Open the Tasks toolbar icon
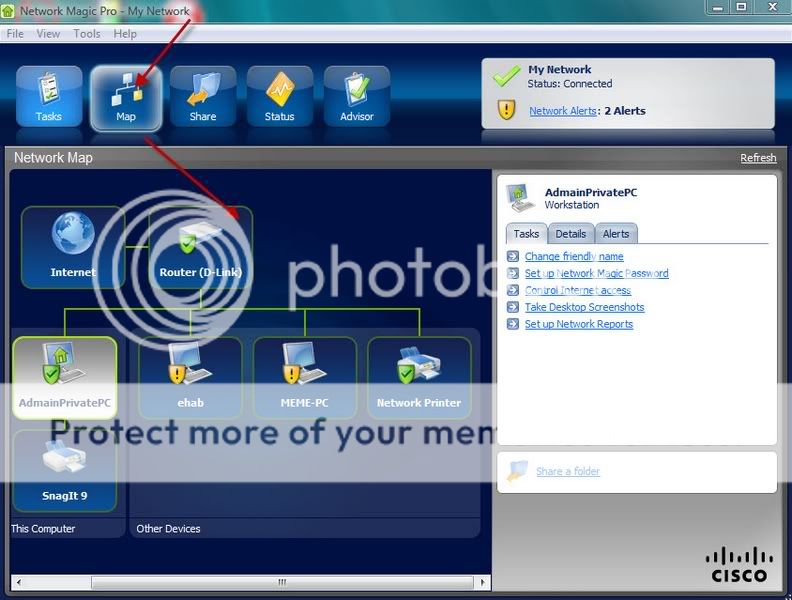The image size is (792, 600). (x=48, y=97)
